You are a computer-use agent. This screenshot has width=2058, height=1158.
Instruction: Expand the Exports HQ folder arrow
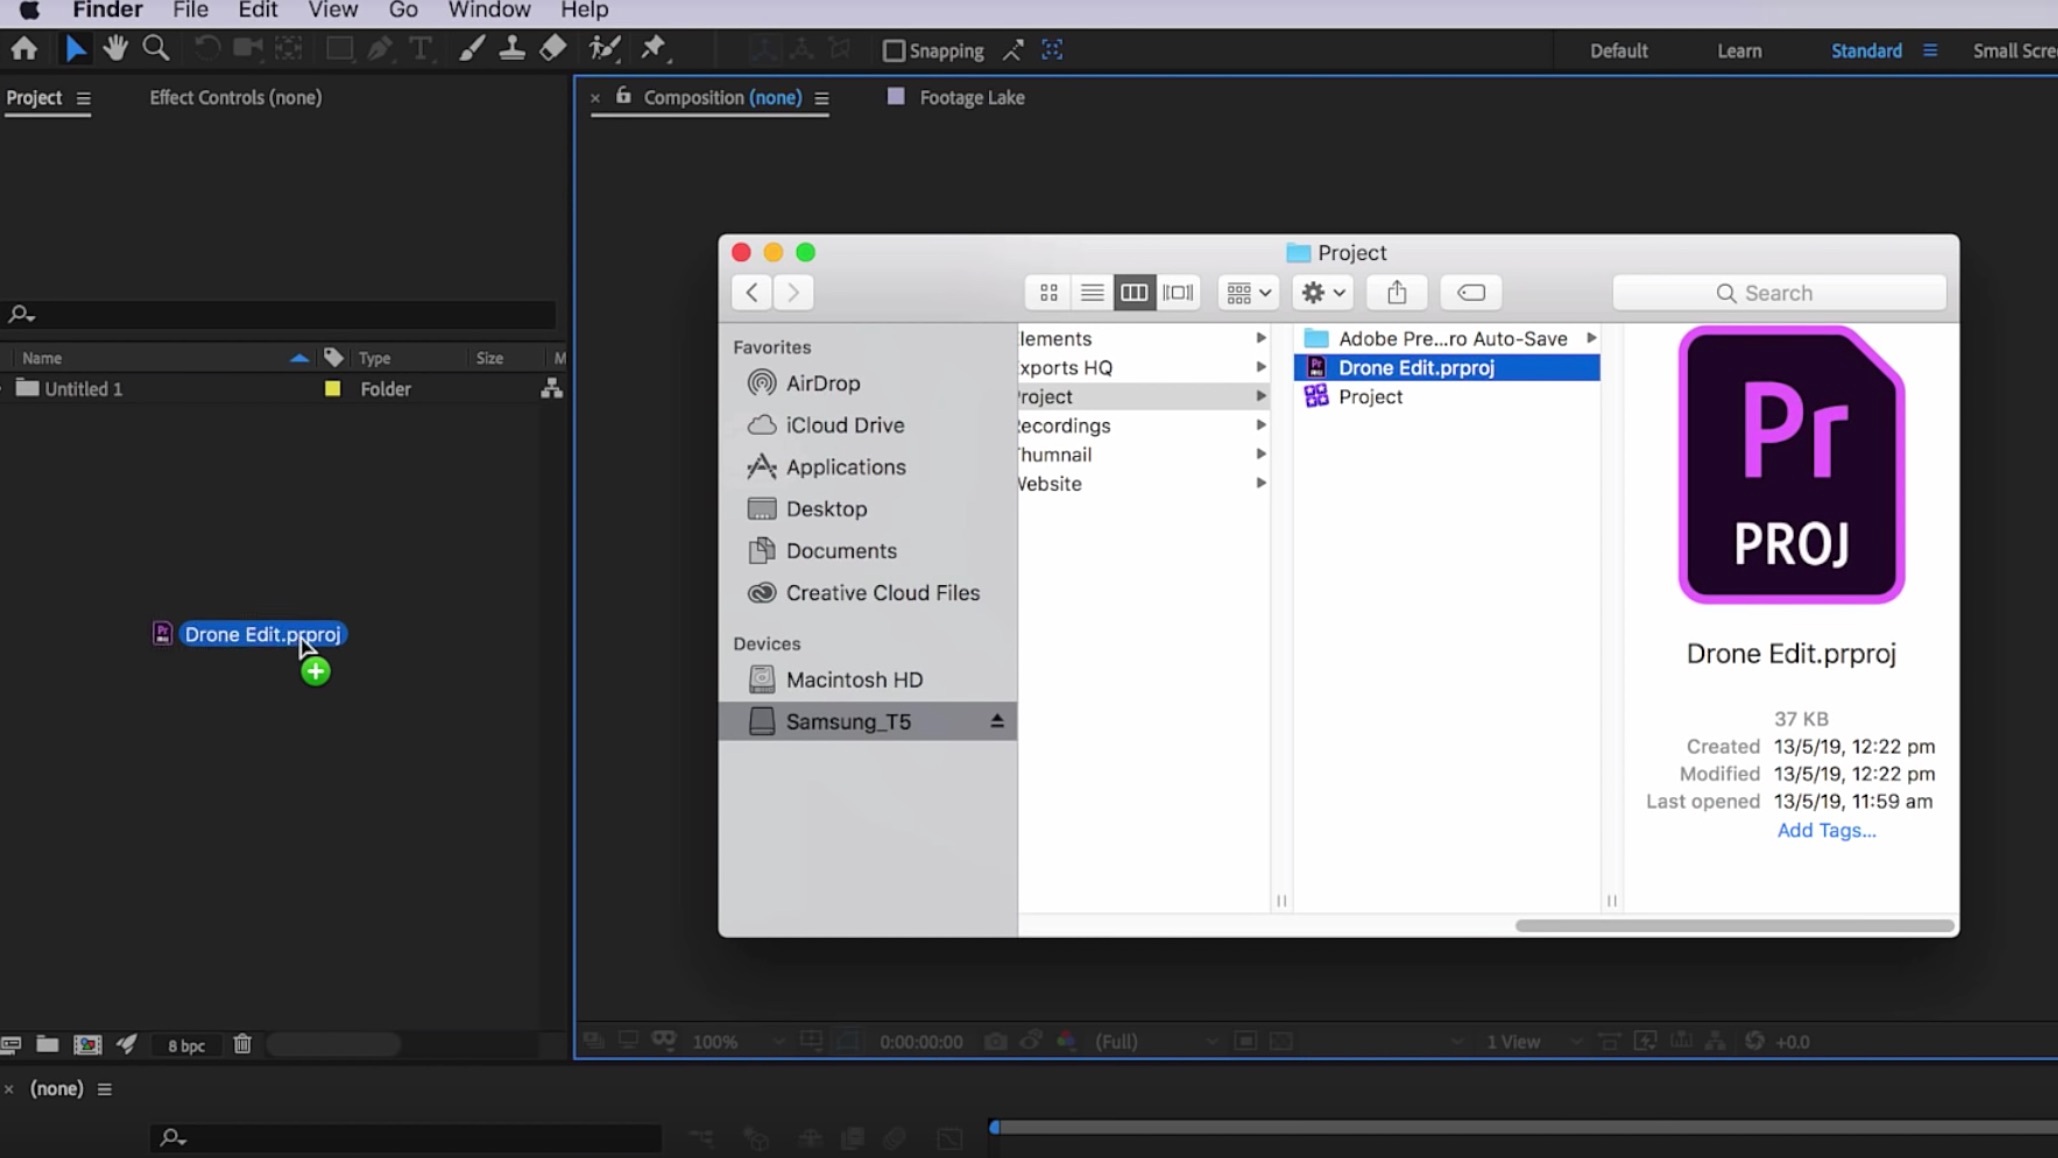pos(1260,368)
